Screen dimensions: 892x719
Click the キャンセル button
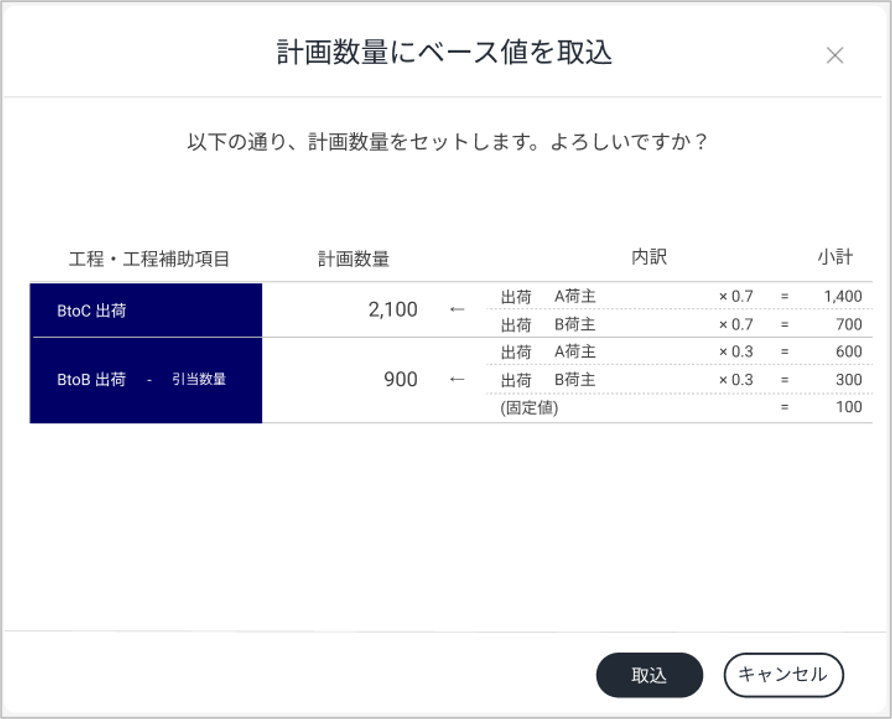coord(783,675)
